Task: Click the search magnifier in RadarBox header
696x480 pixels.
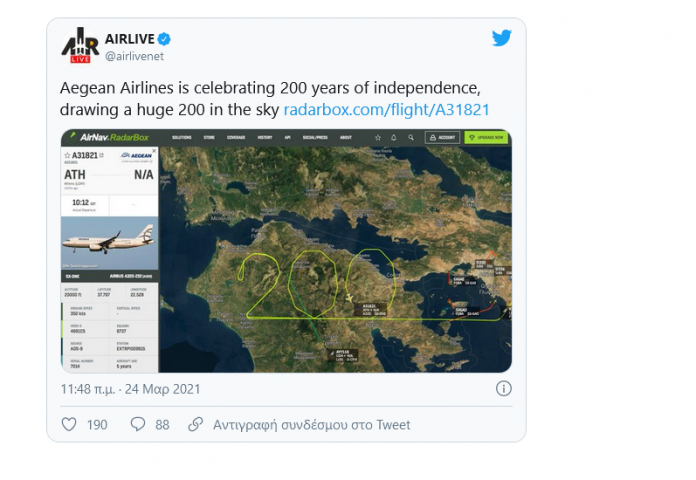Action: (x=410, y=137)
